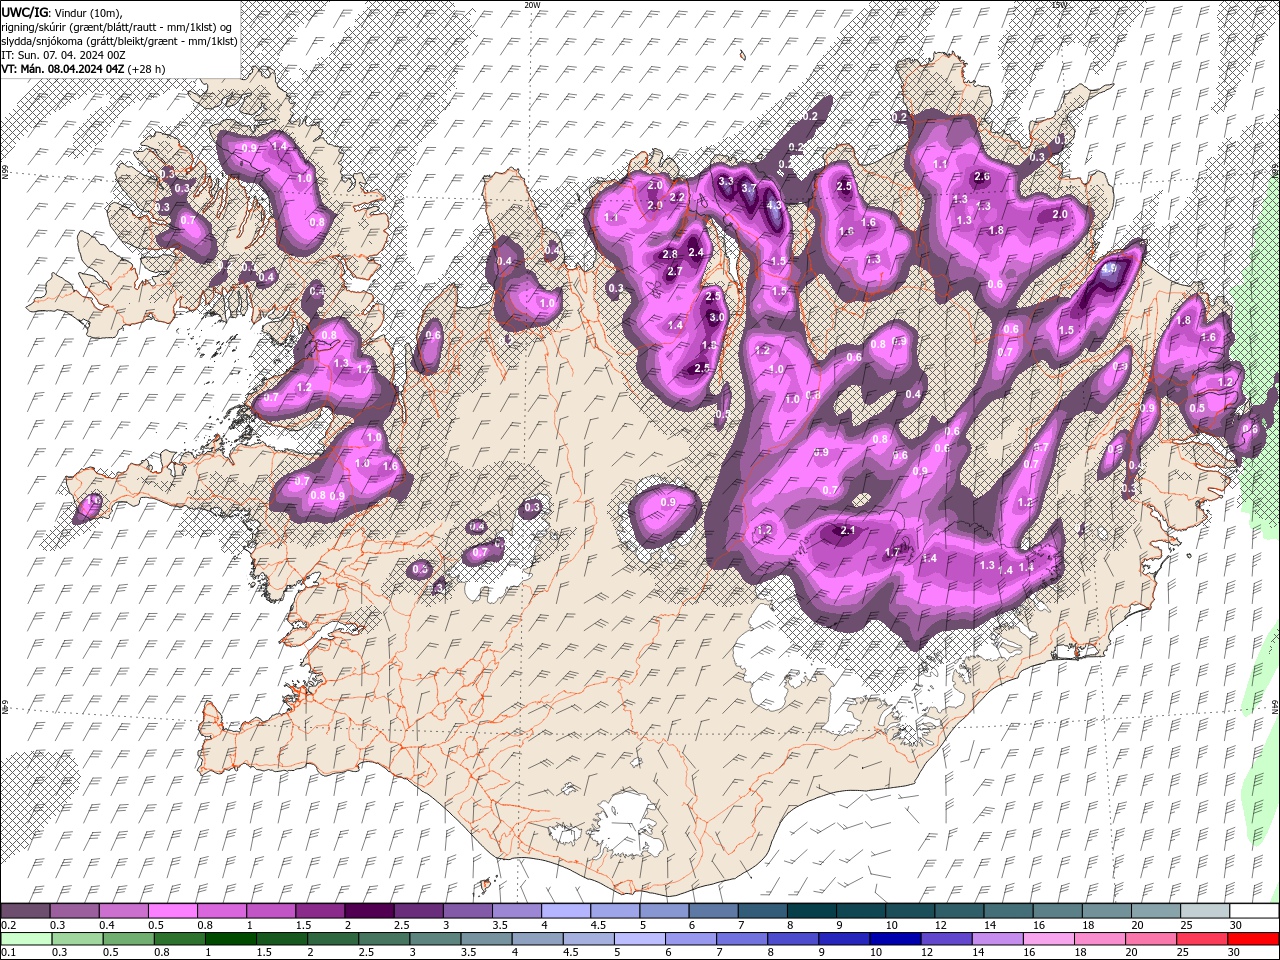The image size is (1280, 960).
Task: Click the '2.1' snowfall value on the map
Action: pos(848,531)
